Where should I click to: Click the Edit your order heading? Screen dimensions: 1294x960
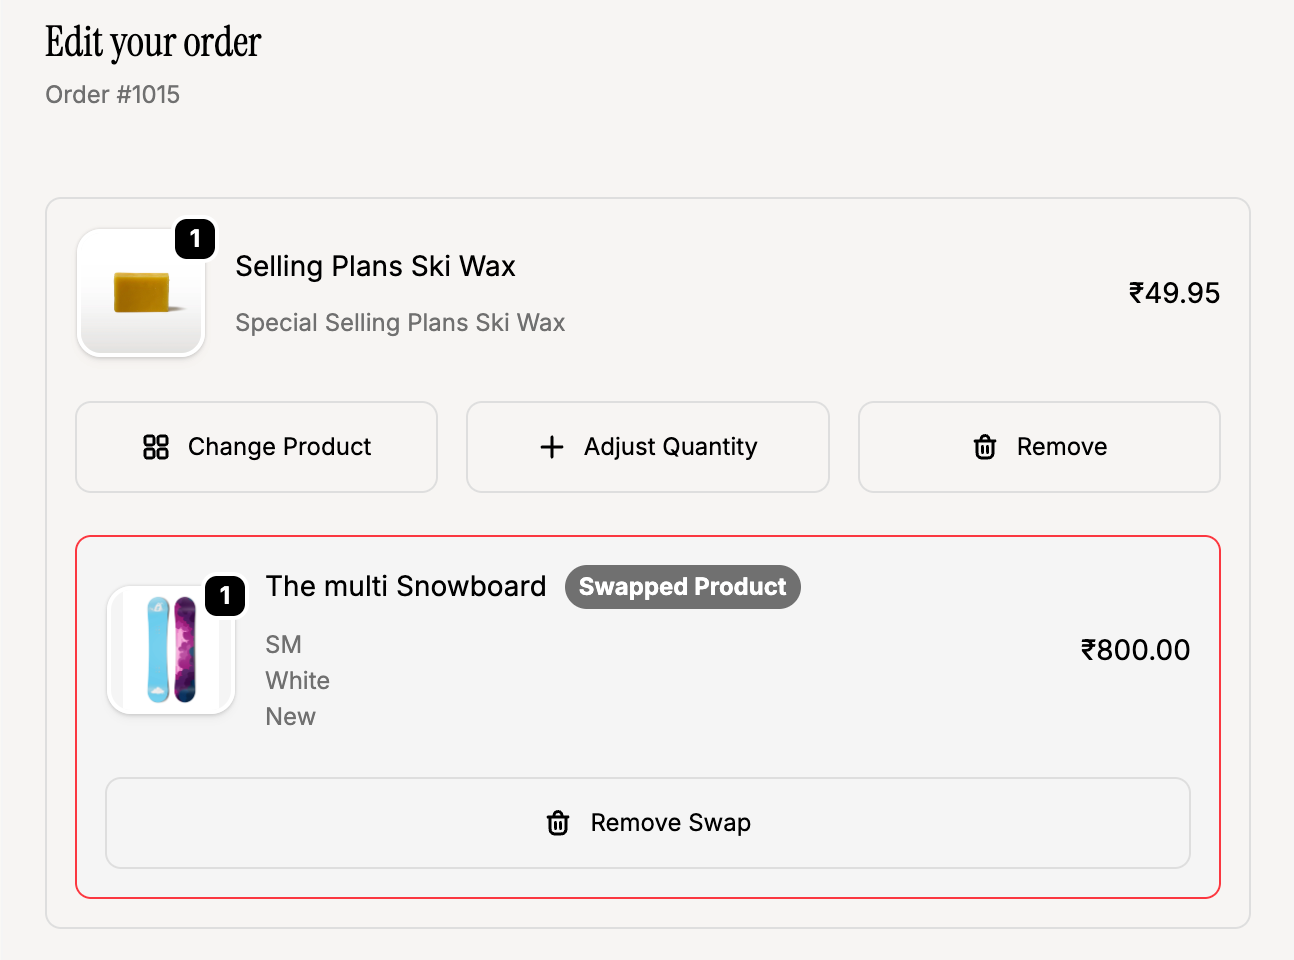click(x=153, y=43)
